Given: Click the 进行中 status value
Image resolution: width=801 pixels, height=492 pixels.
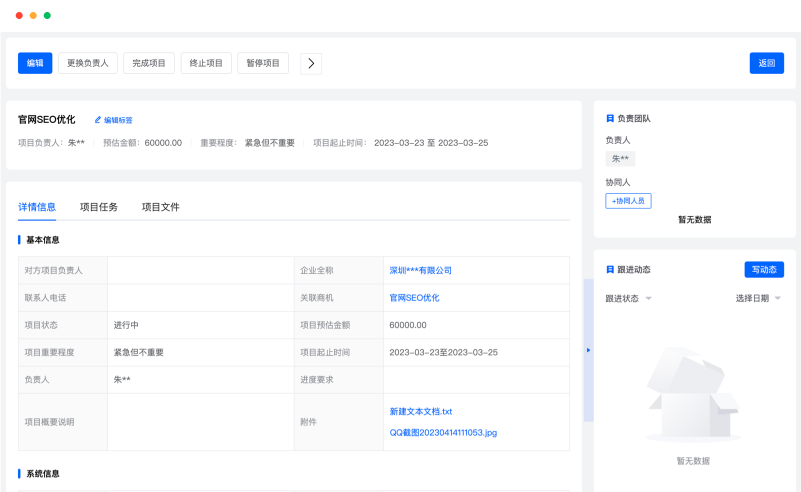Looking at the screenshot, I should (x=126, y=325).
